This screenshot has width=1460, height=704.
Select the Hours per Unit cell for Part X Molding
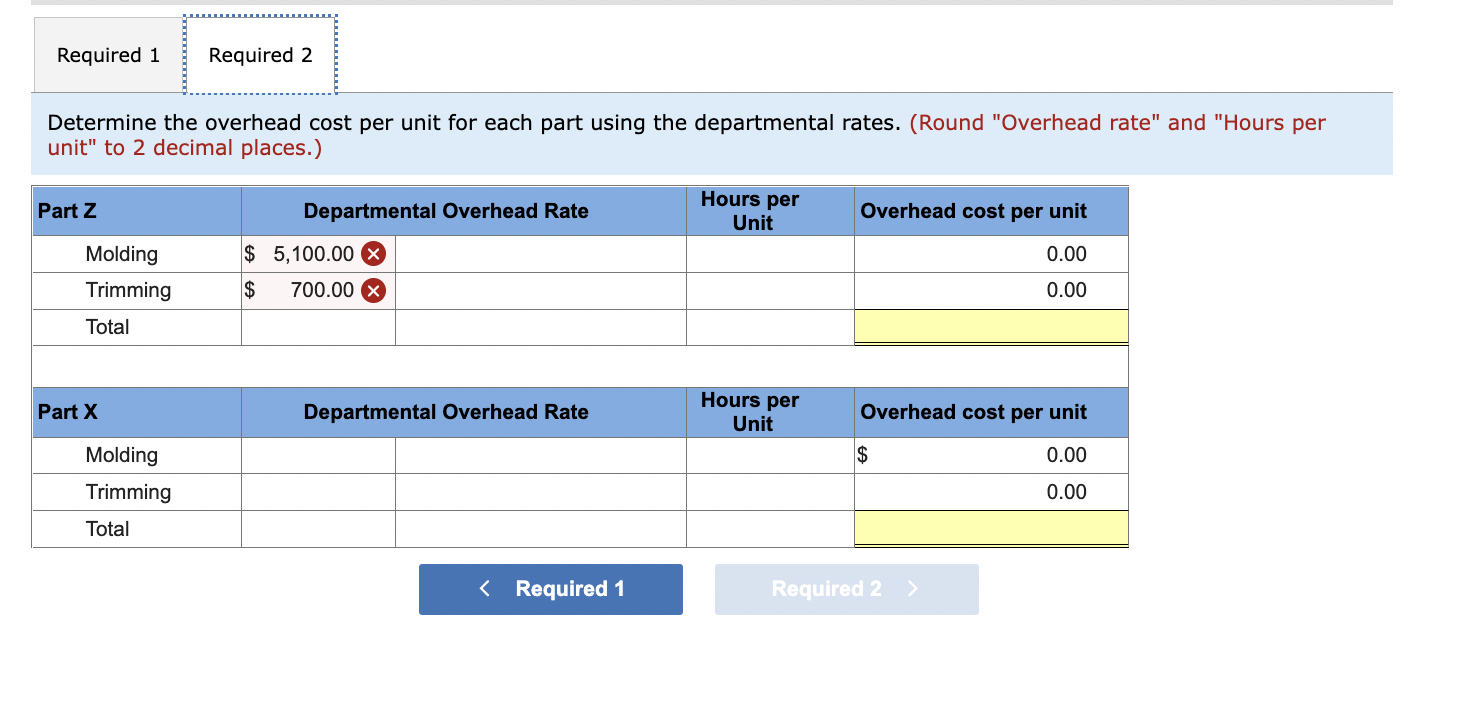tap(769, 455)
